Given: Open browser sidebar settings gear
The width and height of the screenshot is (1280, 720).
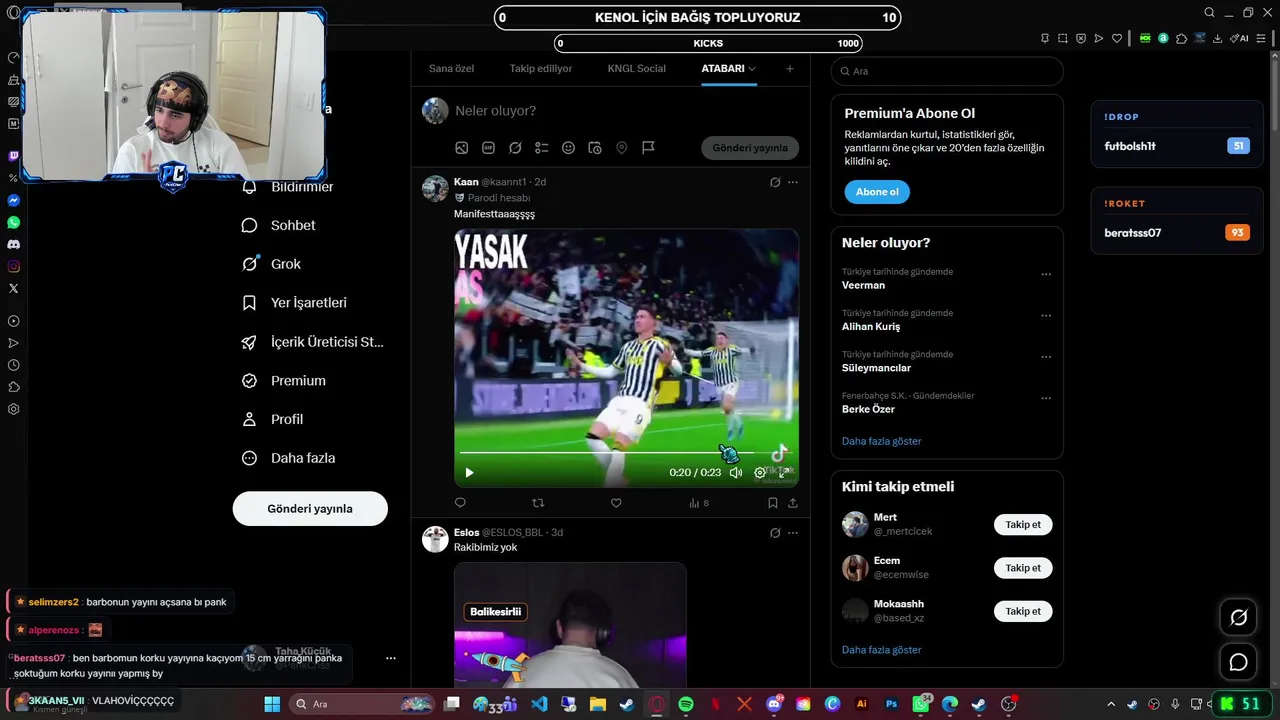Looking at the screenshot, I should pos(13,409).
